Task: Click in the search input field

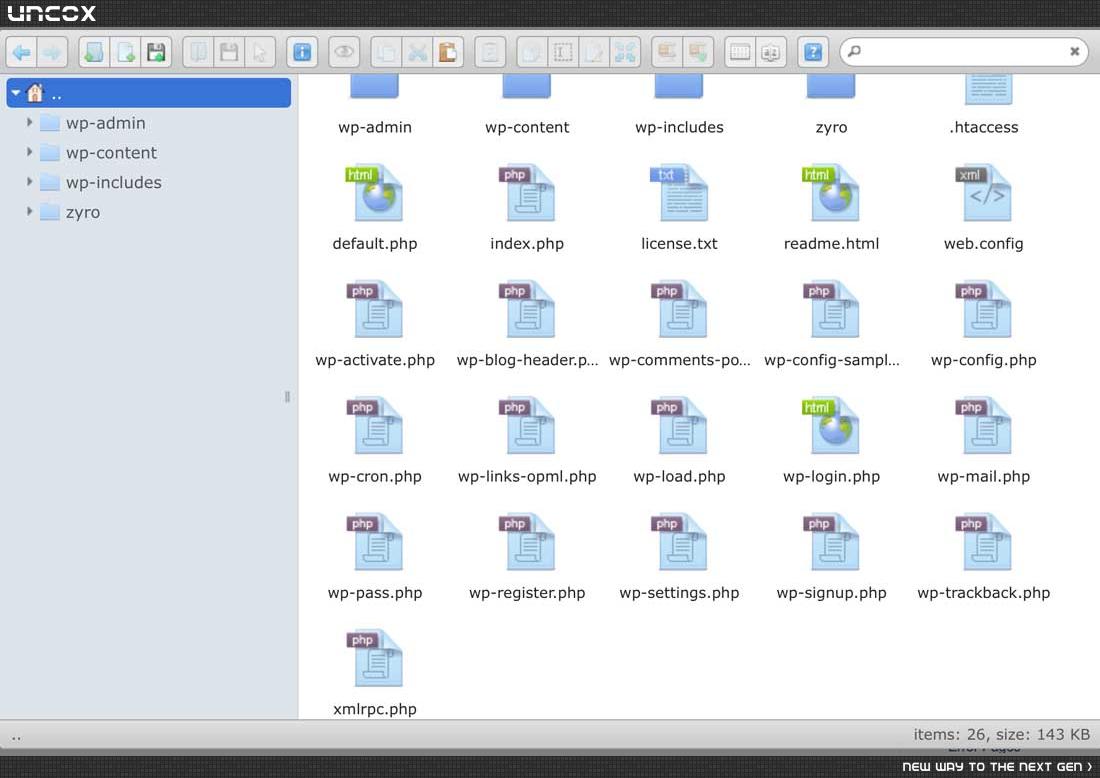Action: tap(962, 51)
